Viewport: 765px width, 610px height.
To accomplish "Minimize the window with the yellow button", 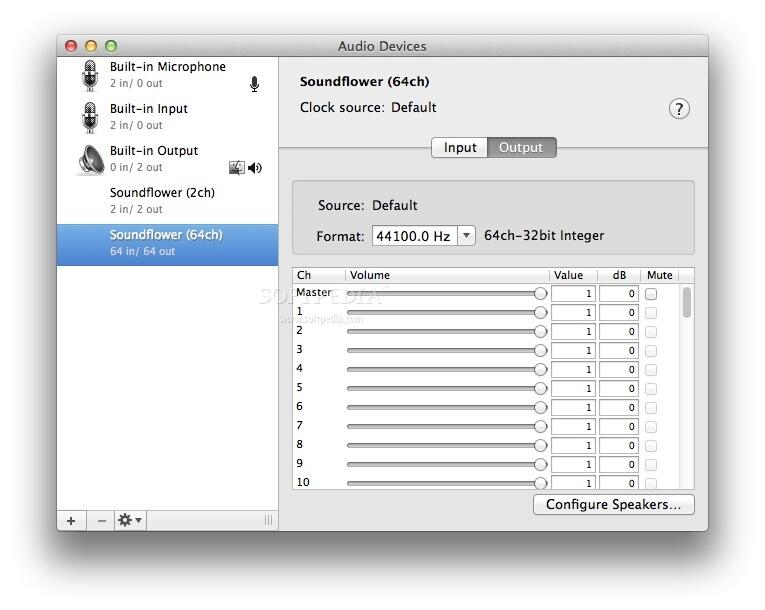I will tap(91, 46).
